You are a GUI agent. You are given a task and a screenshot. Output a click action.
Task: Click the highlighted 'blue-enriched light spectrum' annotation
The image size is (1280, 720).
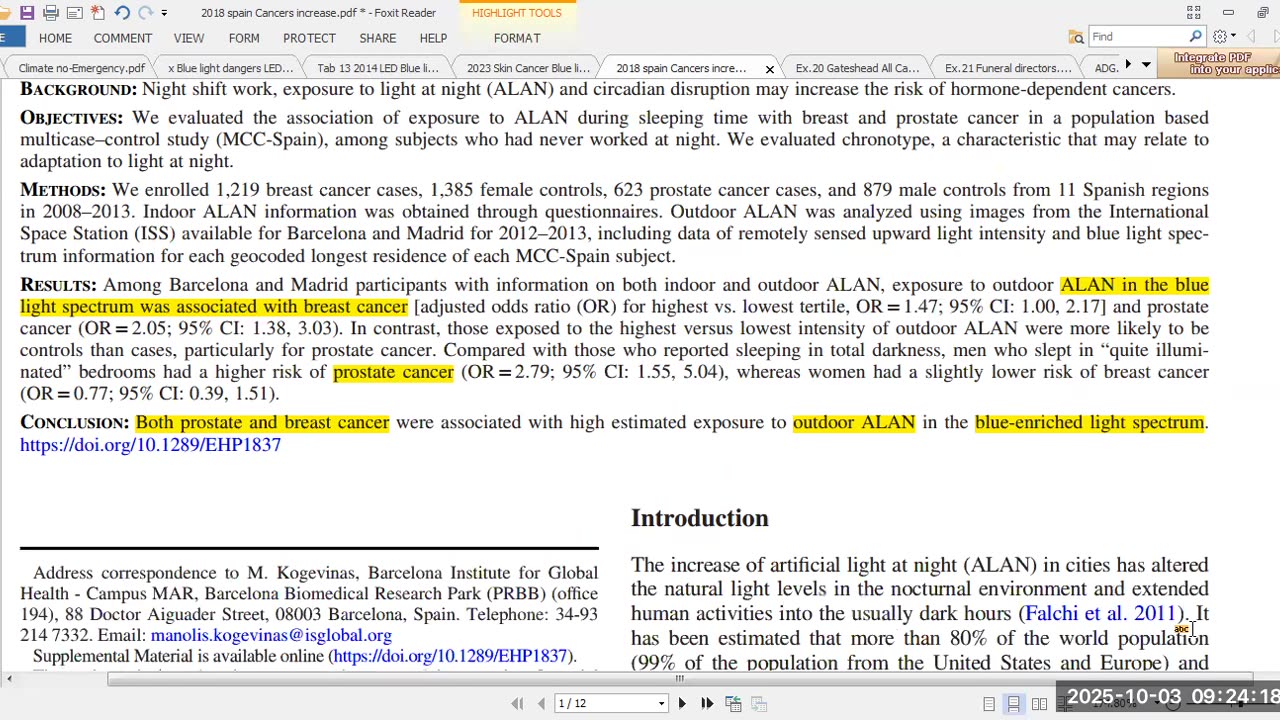pyautogui.click(x=1089, y=422)
